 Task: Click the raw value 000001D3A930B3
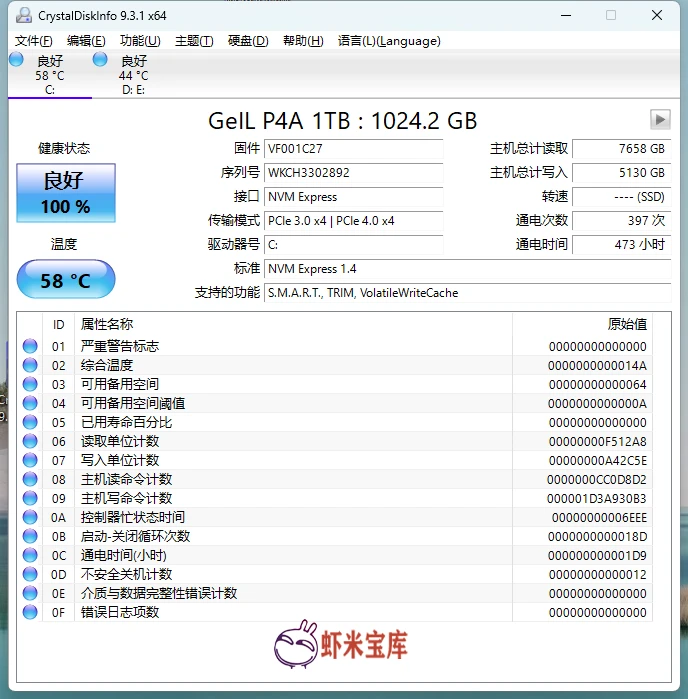pos(597,498)
